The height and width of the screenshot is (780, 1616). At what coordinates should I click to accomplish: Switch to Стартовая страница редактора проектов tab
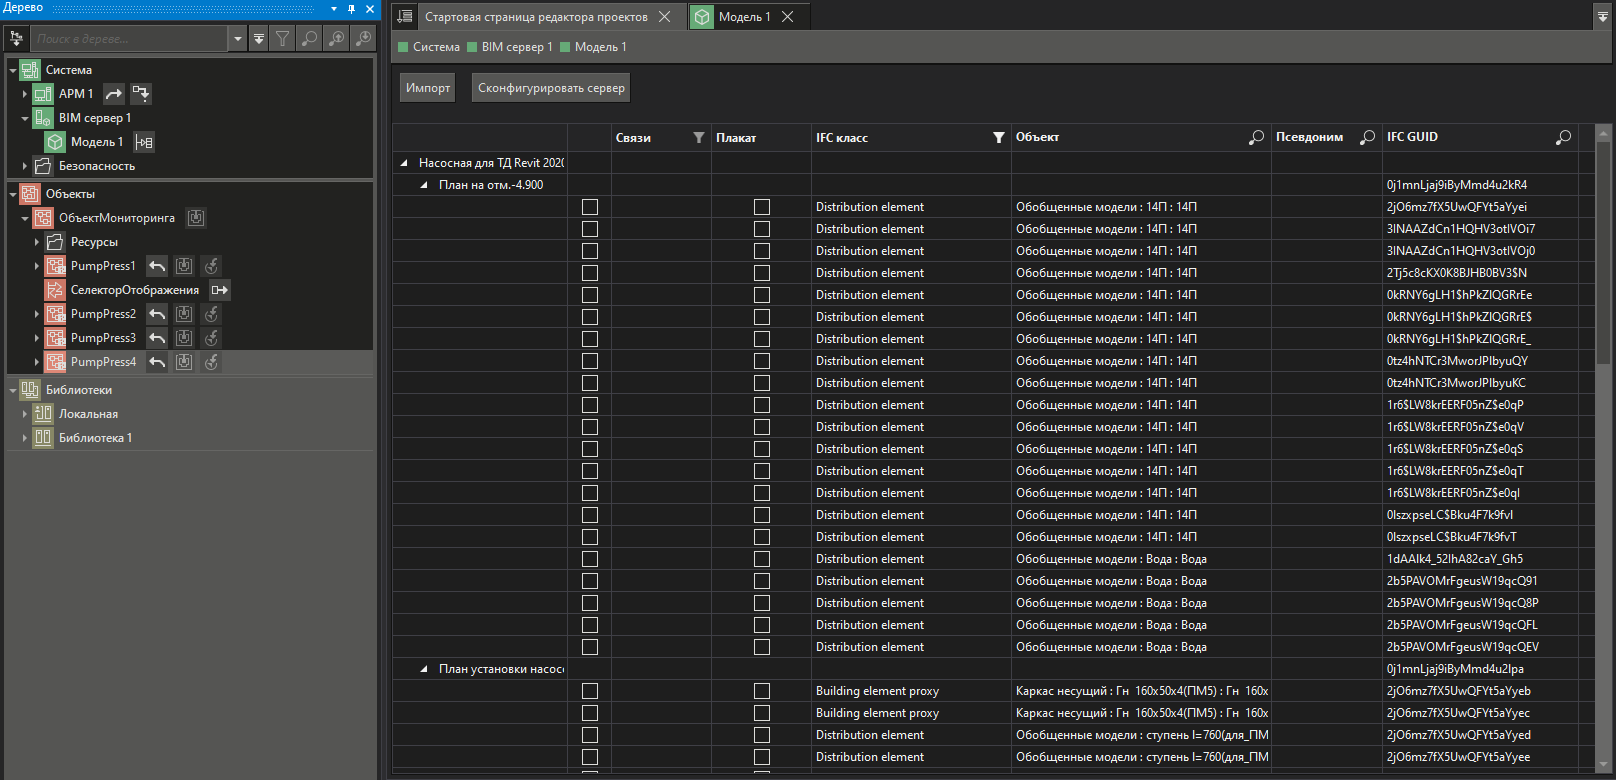[x=536, y=17]
